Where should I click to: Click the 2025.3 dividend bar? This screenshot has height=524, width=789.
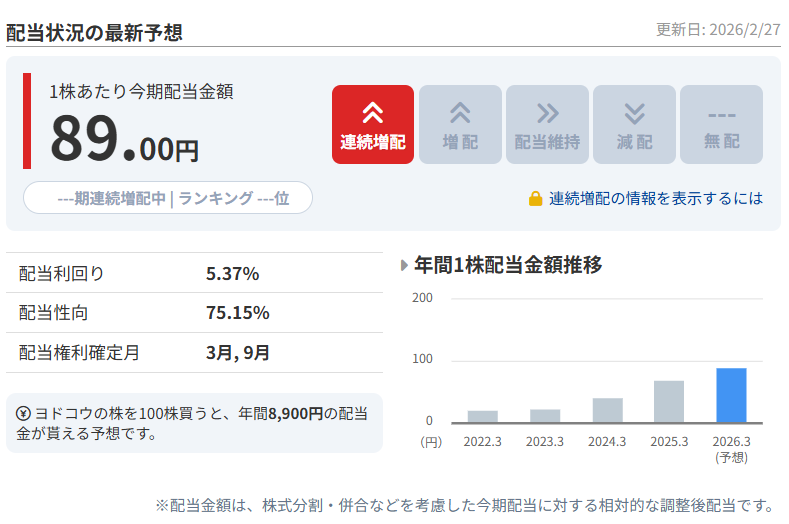point(669,401)
